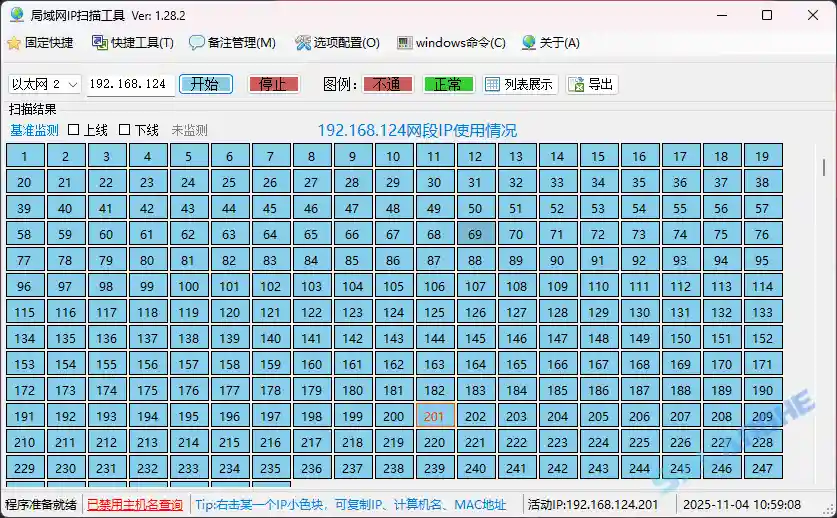
Task: Click the 快捷工具 toolbox icon
Action: [x=100, y=43]
